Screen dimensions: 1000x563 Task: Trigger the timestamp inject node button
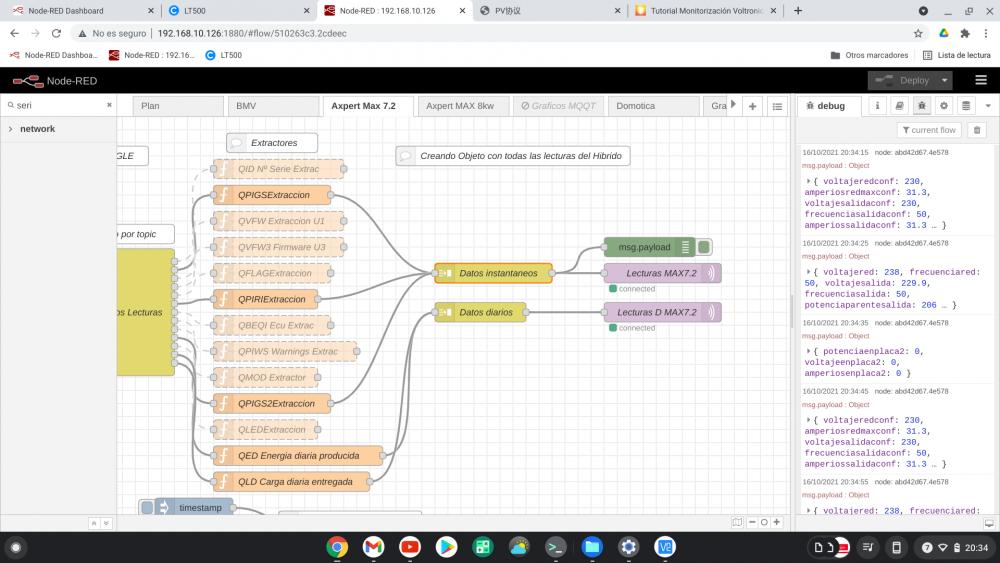point(147,508)
